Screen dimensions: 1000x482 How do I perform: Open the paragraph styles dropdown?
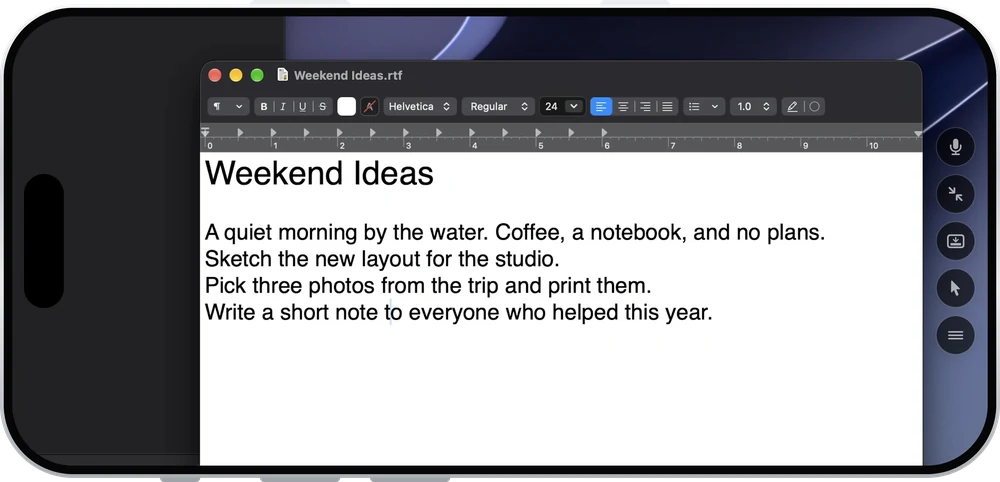coord(228,106)
